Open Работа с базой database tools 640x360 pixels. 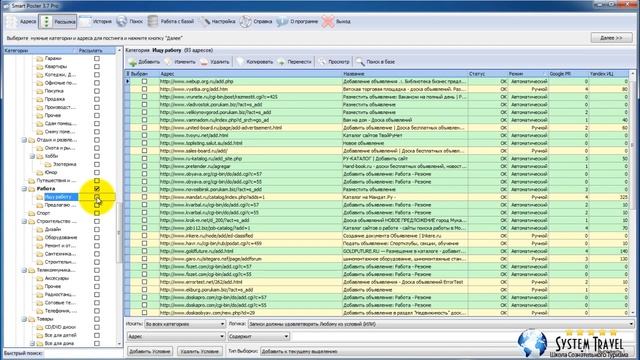(171, 22)
